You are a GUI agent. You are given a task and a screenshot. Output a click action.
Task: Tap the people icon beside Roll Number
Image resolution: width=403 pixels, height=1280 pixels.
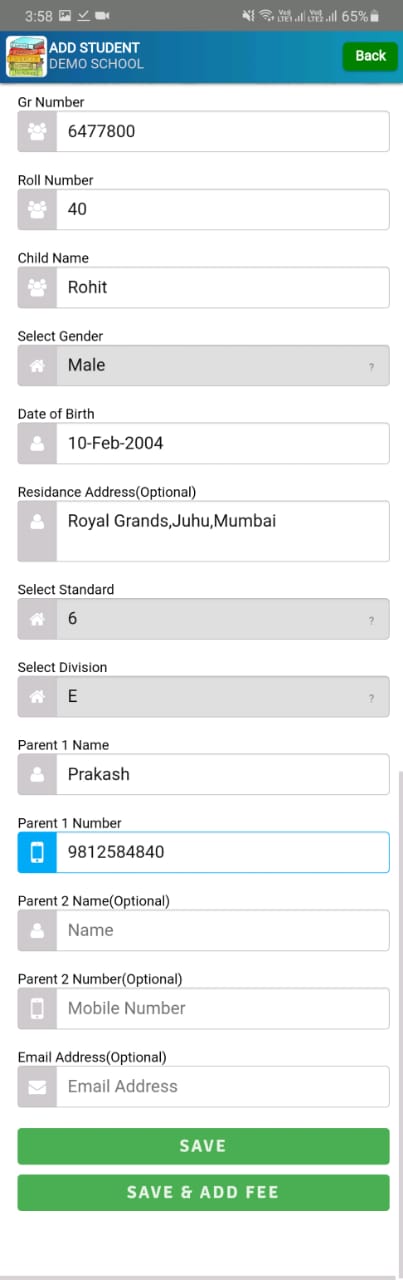pyautogui.click(x=37, y=209)
